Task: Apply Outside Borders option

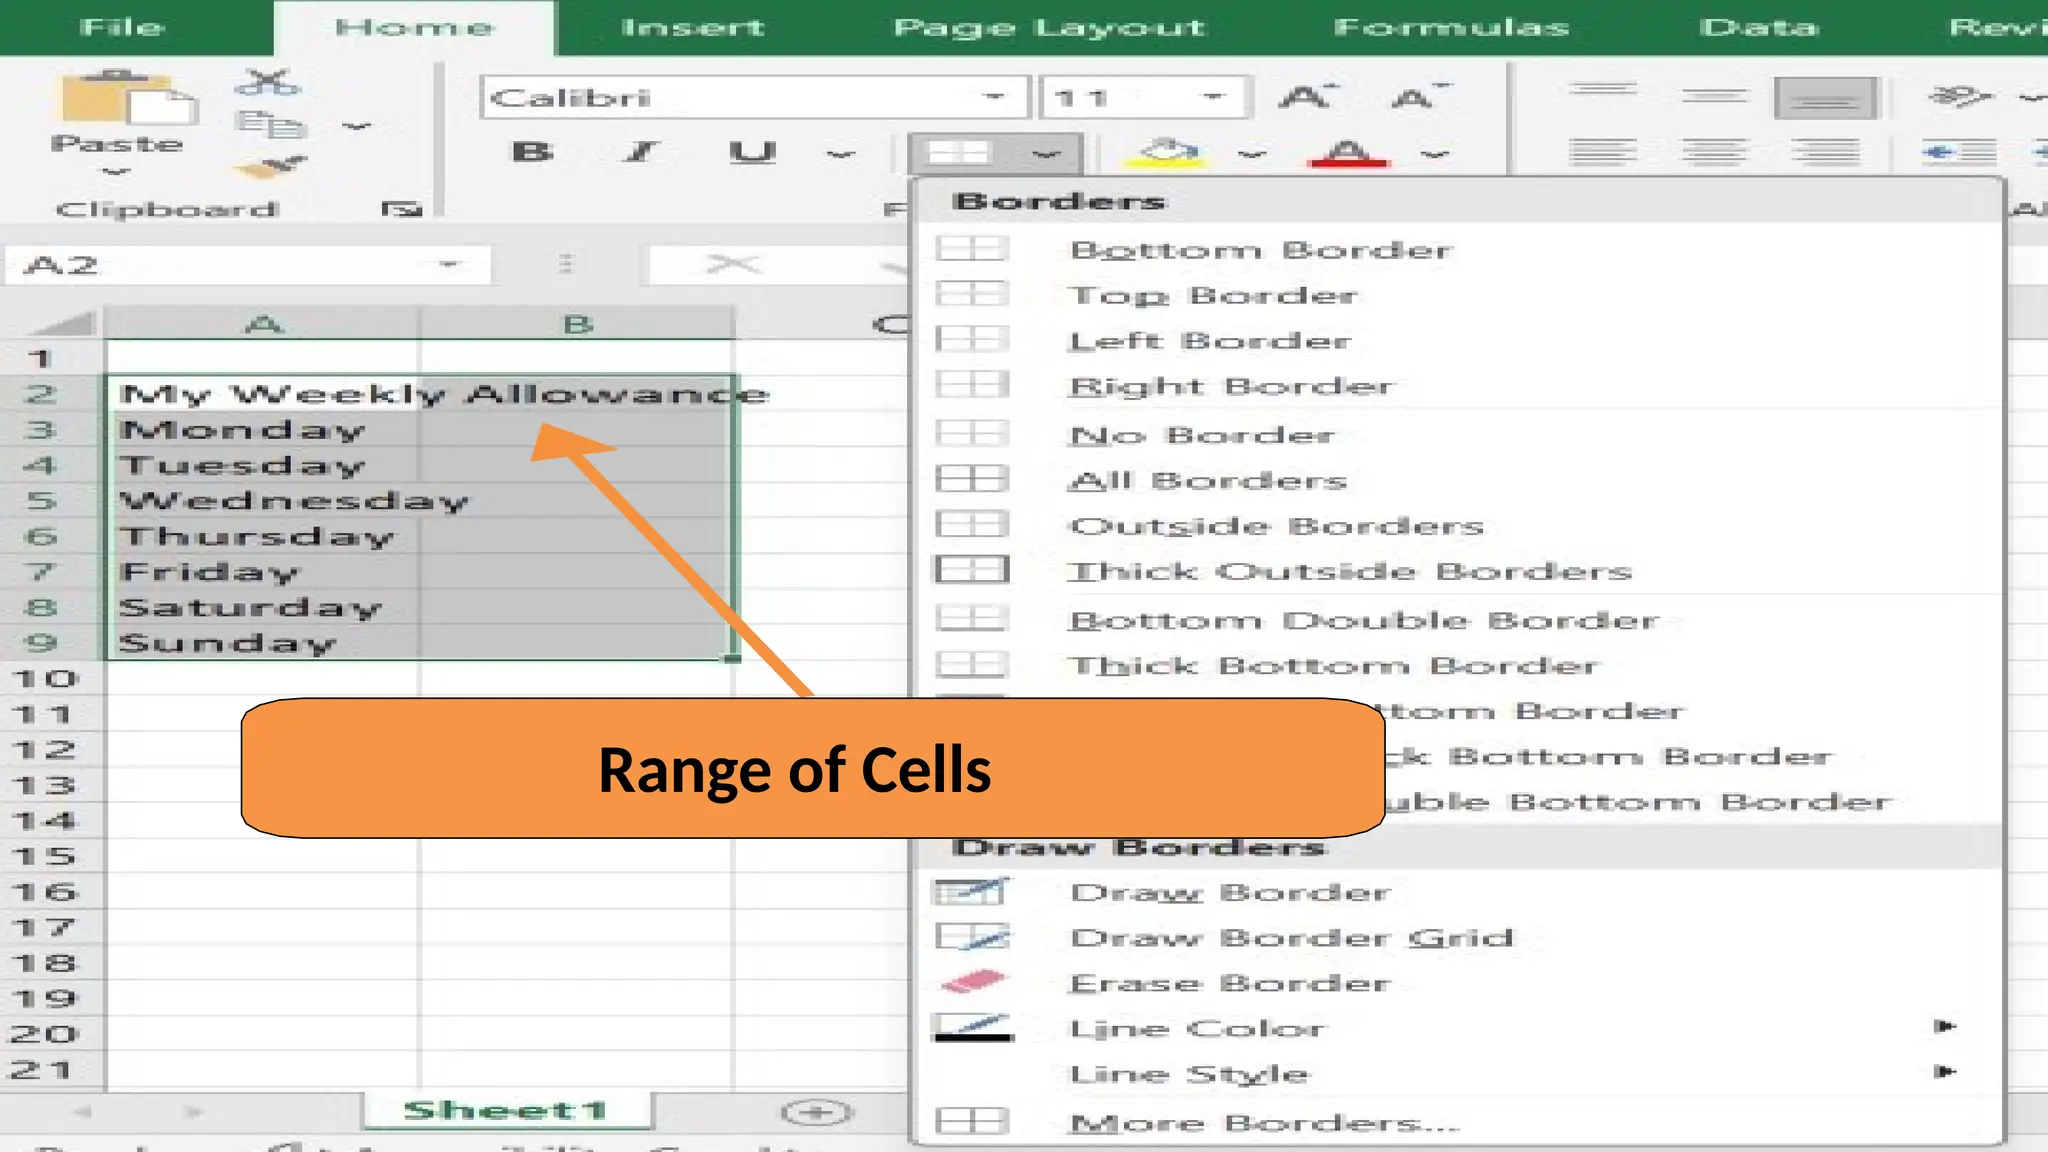Action: tap(1460, 525)
